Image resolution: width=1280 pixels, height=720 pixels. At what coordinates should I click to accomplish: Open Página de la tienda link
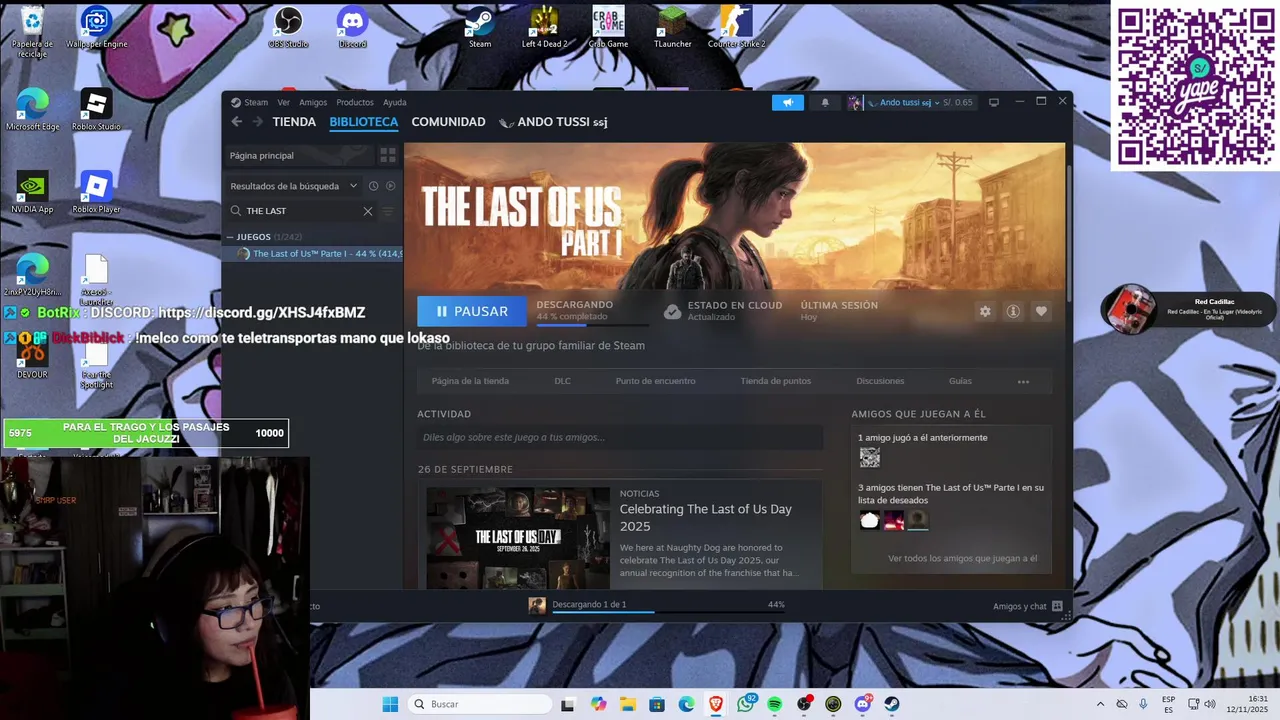[x=470, y=381]
